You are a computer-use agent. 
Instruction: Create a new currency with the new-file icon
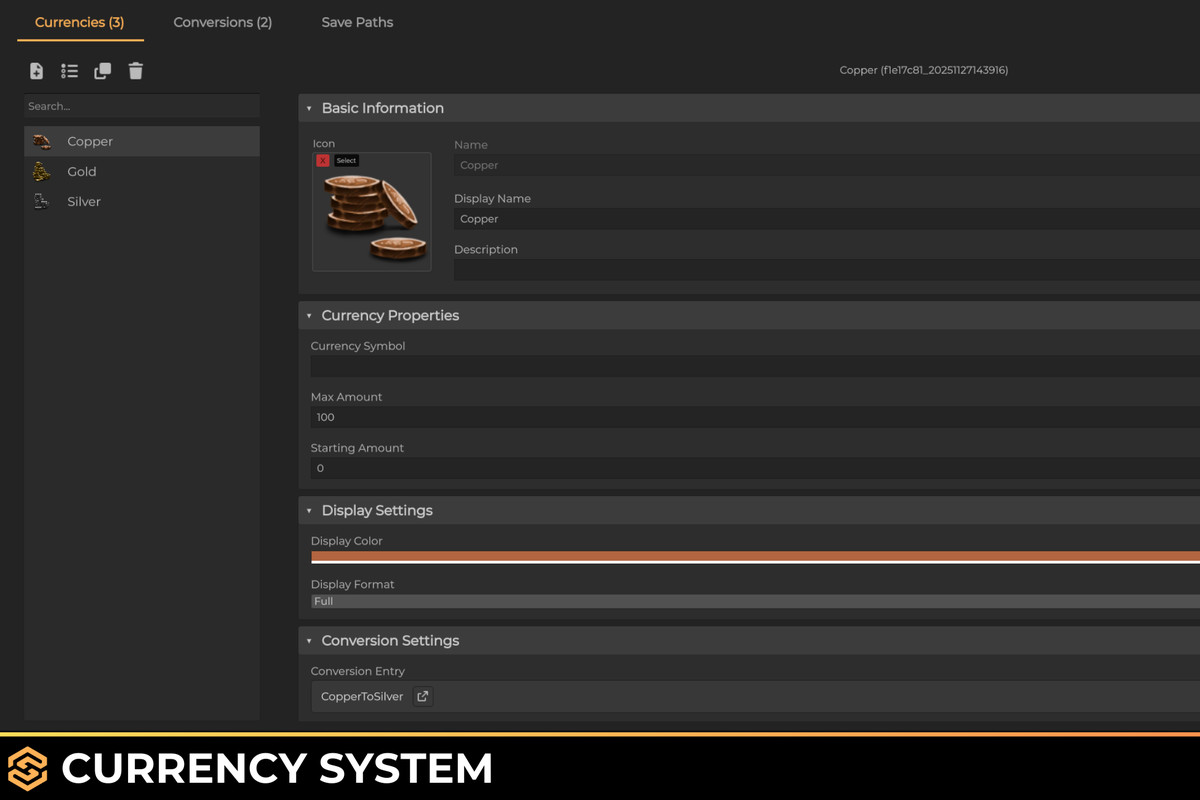click(36, 71)
